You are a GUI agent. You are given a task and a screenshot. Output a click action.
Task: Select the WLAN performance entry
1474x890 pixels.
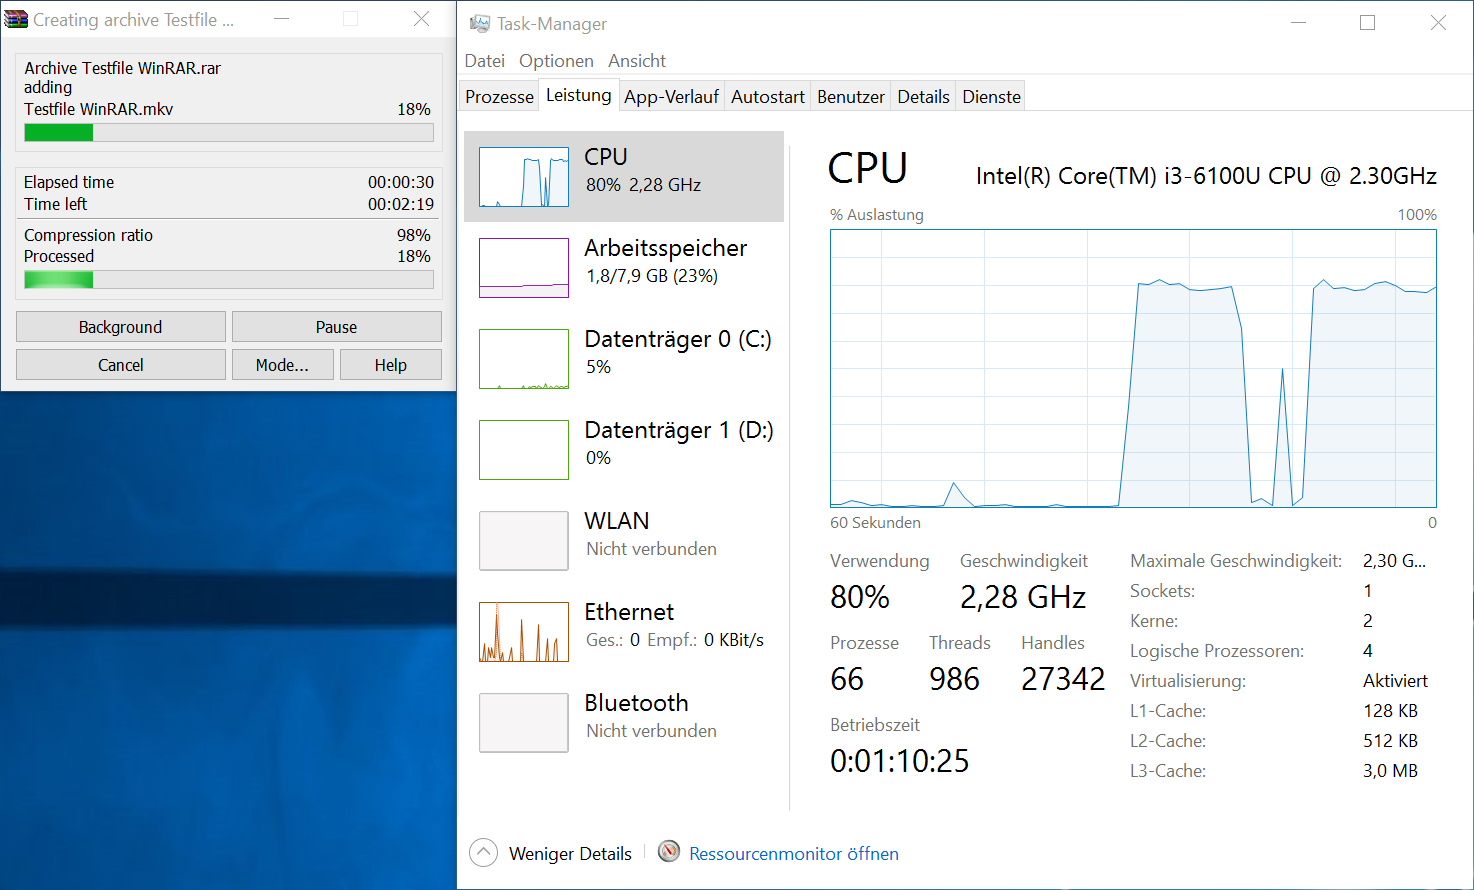(x=624, y=541)
